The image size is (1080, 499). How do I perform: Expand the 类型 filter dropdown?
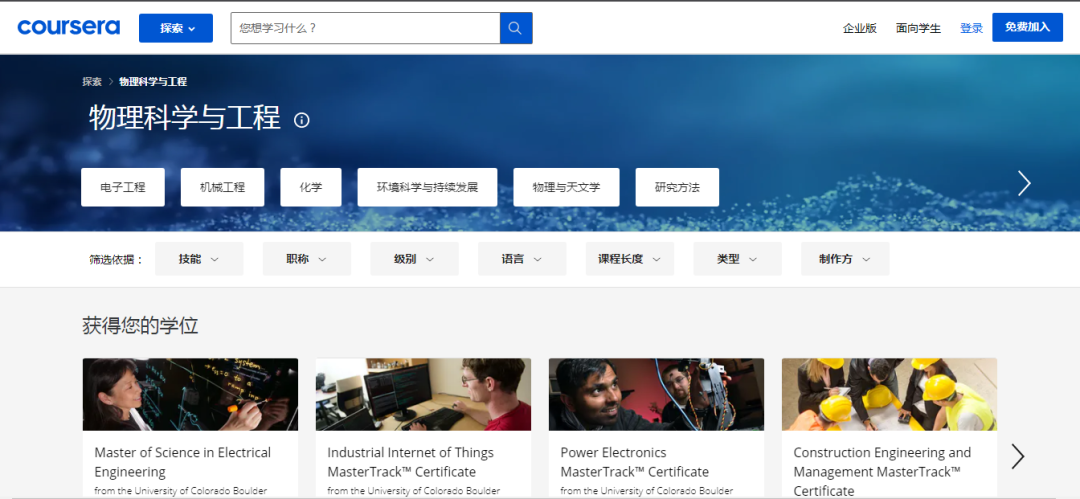coord(738,259)
